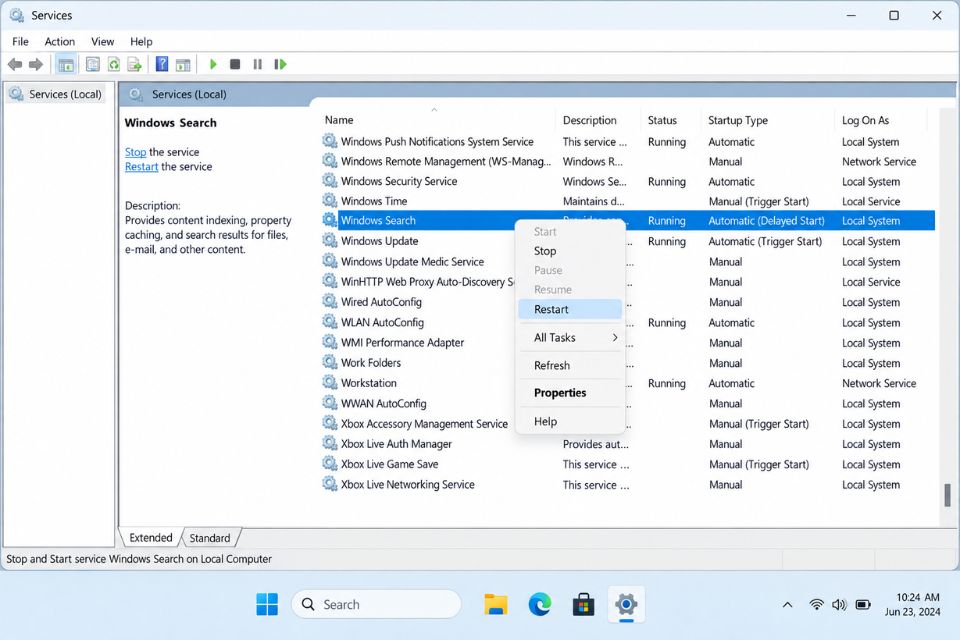Click the Refresh toolbar icon
This screenshot has width=960, height=640.
(114, 64)
